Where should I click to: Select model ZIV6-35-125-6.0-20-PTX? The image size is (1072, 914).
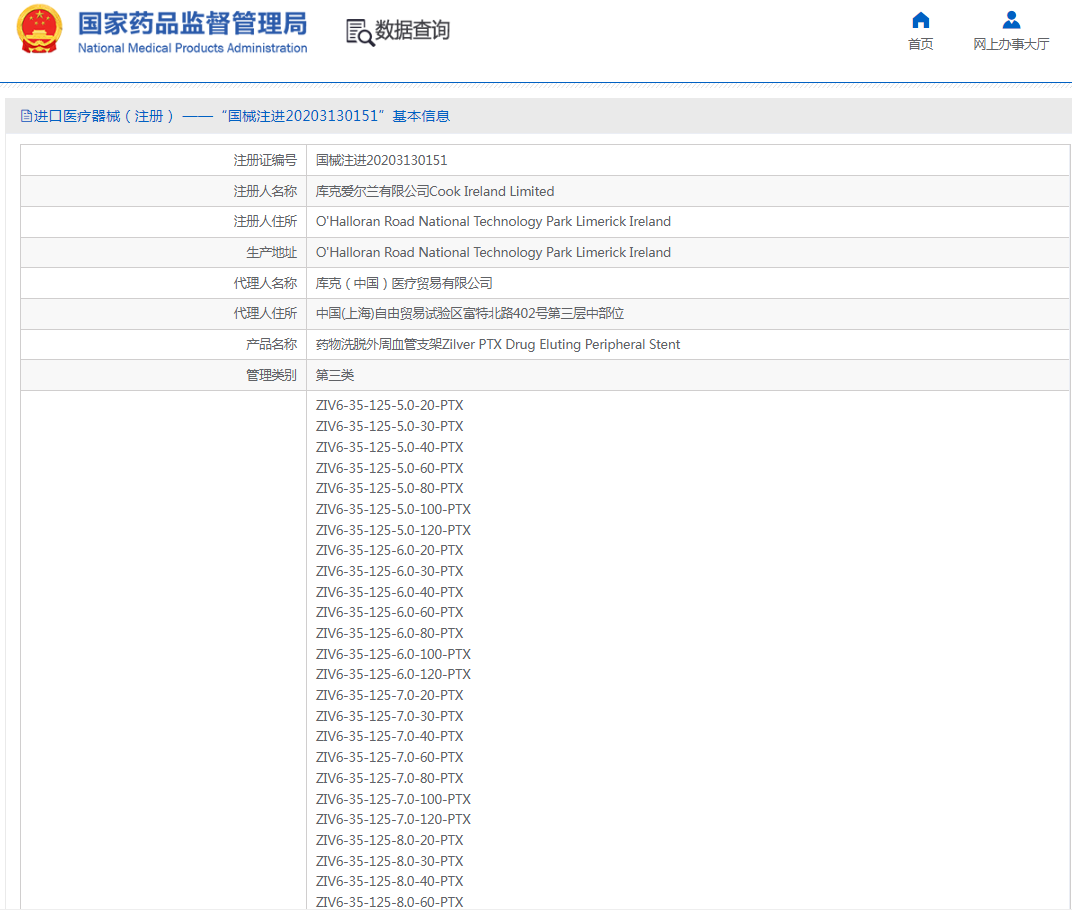[389, 550]
